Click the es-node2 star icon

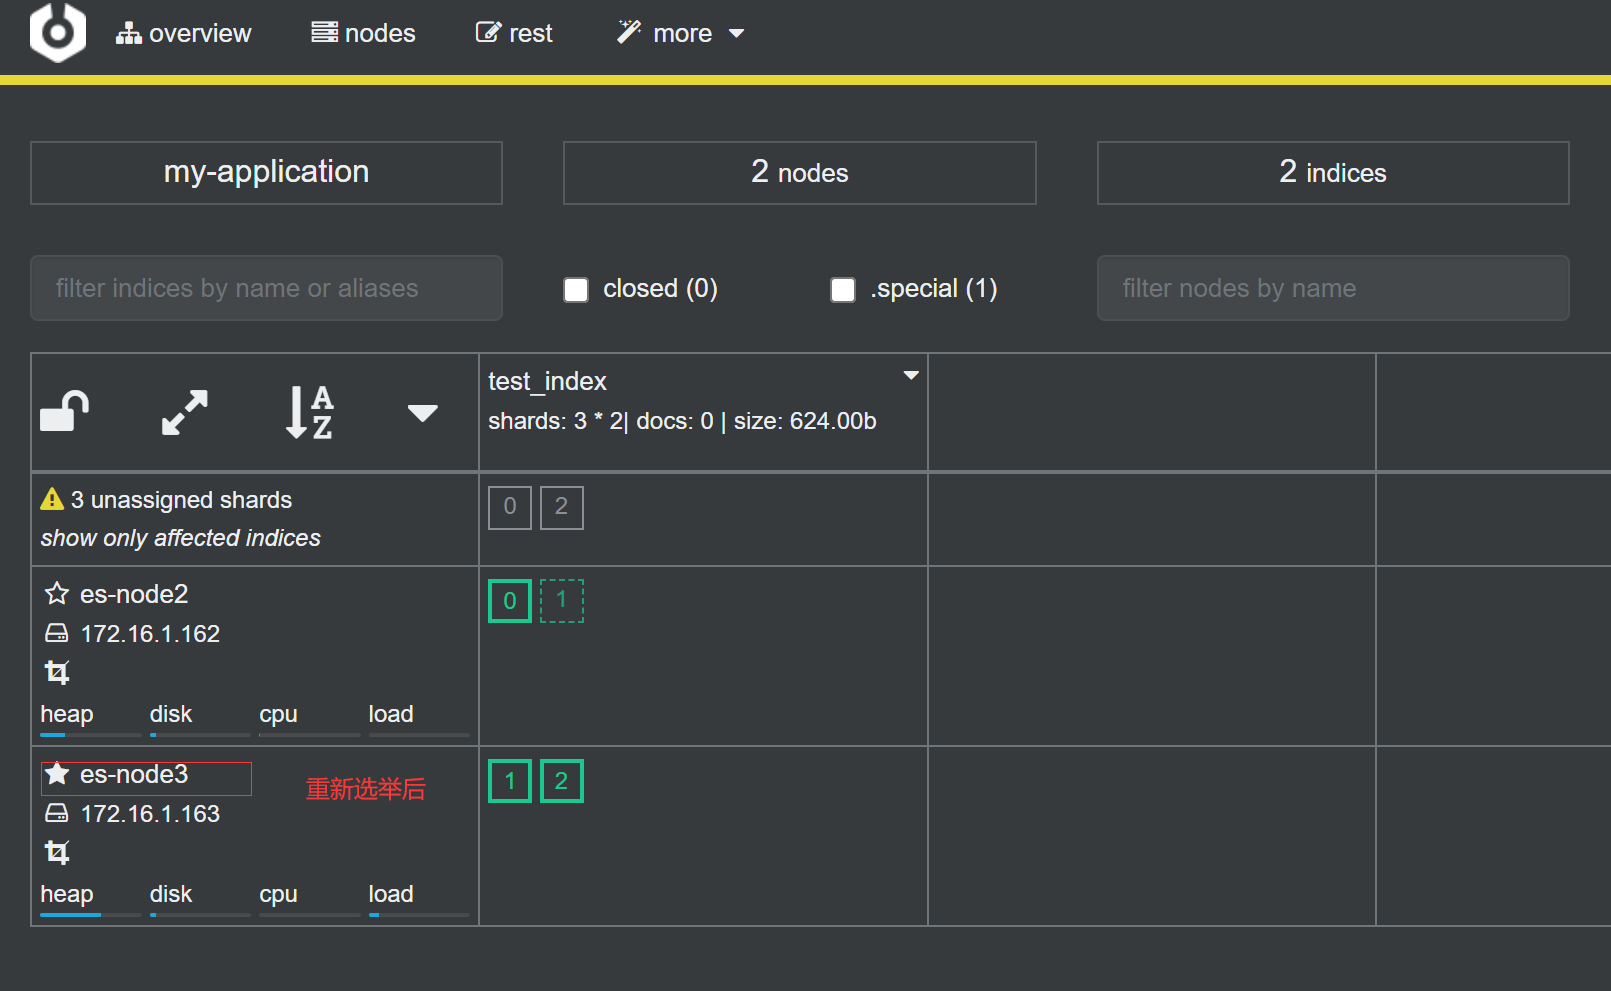[57, 594]
